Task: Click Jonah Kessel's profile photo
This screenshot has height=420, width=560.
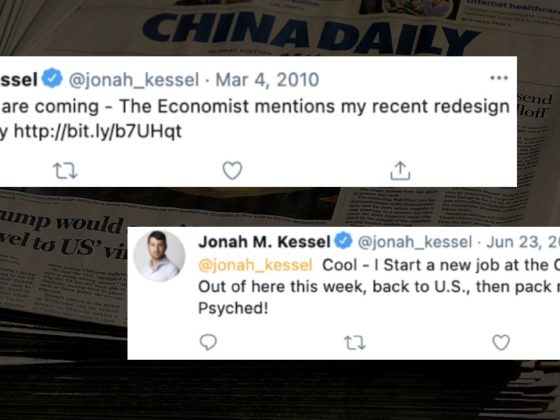Action: pyautogui.click(x=159, y=256)
